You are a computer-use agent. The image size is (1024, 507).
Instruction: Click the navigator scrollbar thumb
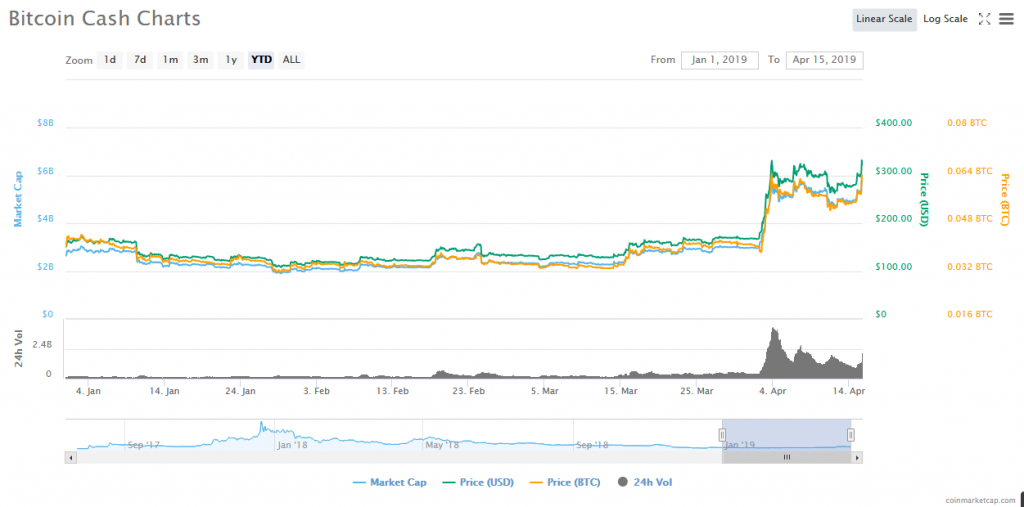pyautogui.click(x=787, y=457)
